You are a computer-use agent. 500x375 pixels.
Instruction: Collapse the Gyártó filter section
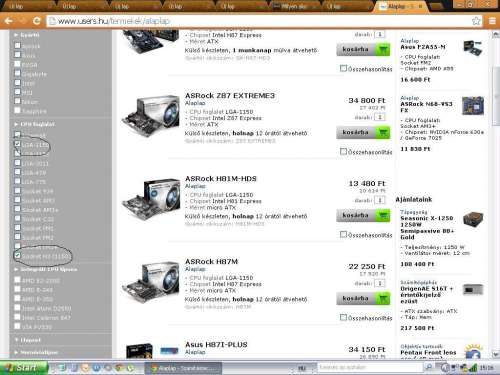27,35
